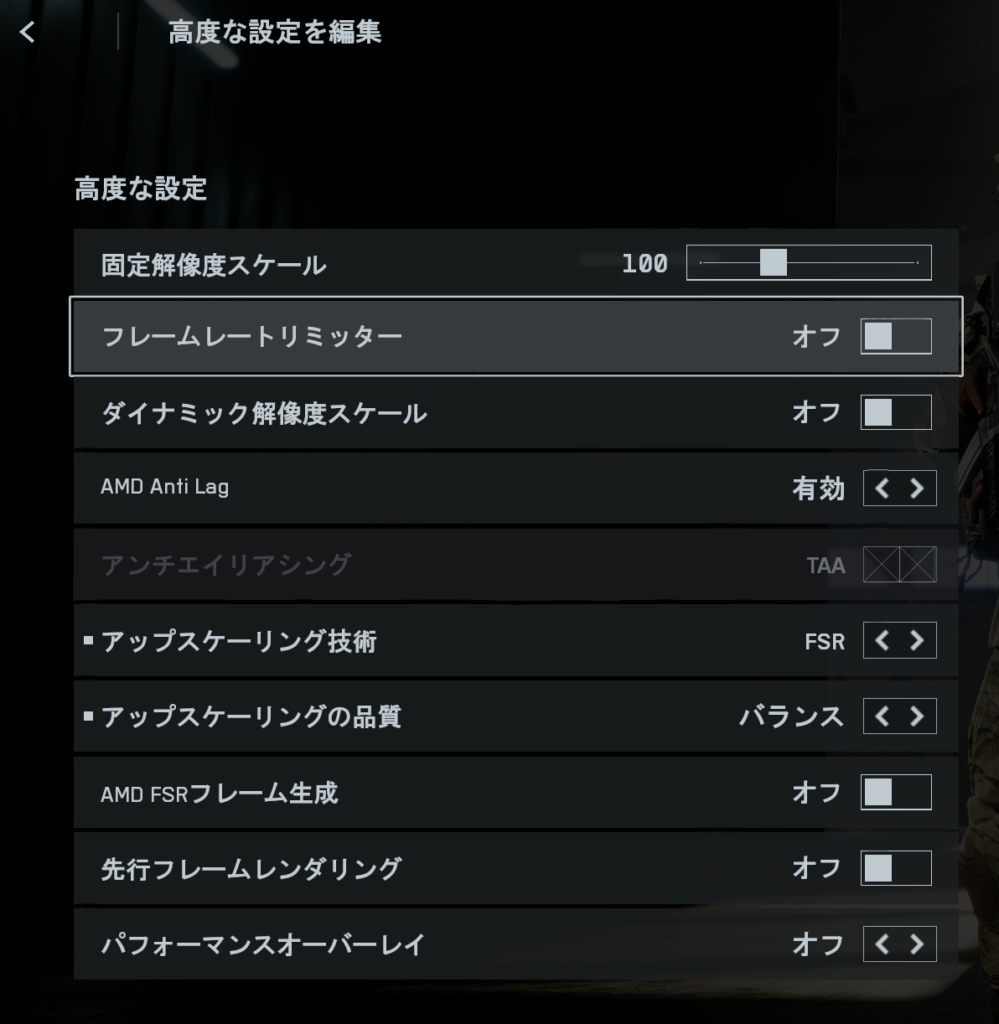Click right arrow for パフォーマンスオーバーレイ
Image resolution: width=999 pixels, height=1024 pixels.
[x=917, y=944]
